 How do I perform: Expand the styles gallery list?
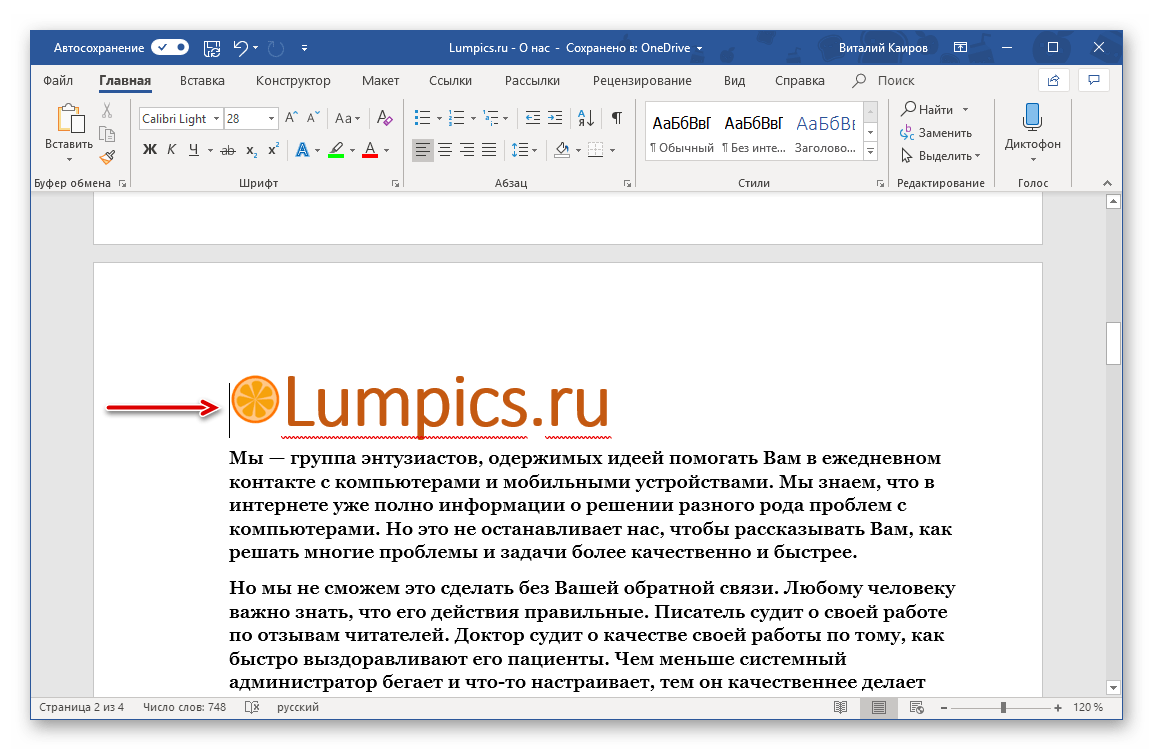pyautogui.click(x=870, y=151)
